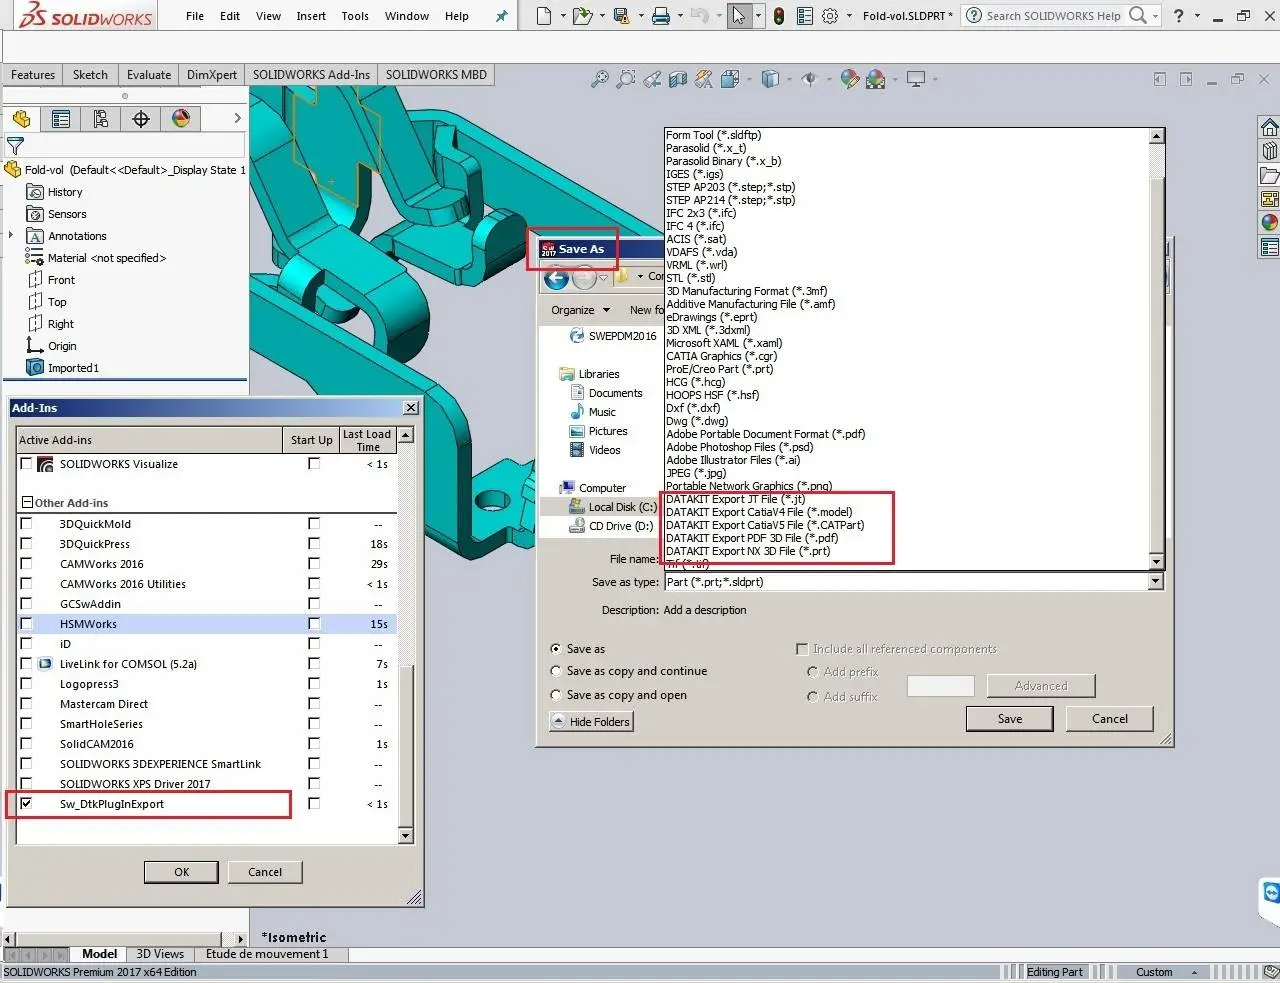
Task: Click Cancel in the Add-Ins dialog
Action: 265,872
